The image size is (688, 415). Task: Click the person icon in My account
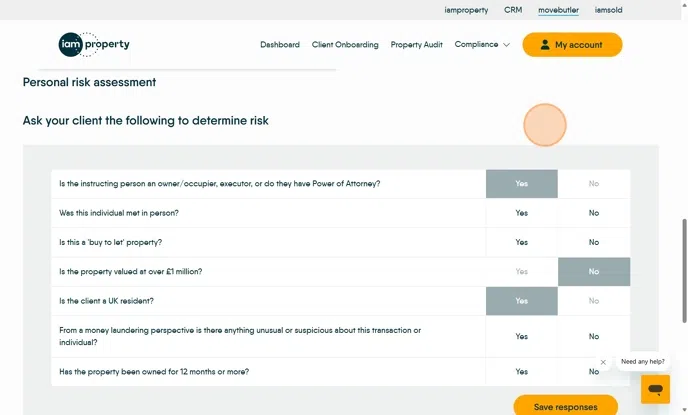(544, 45)
